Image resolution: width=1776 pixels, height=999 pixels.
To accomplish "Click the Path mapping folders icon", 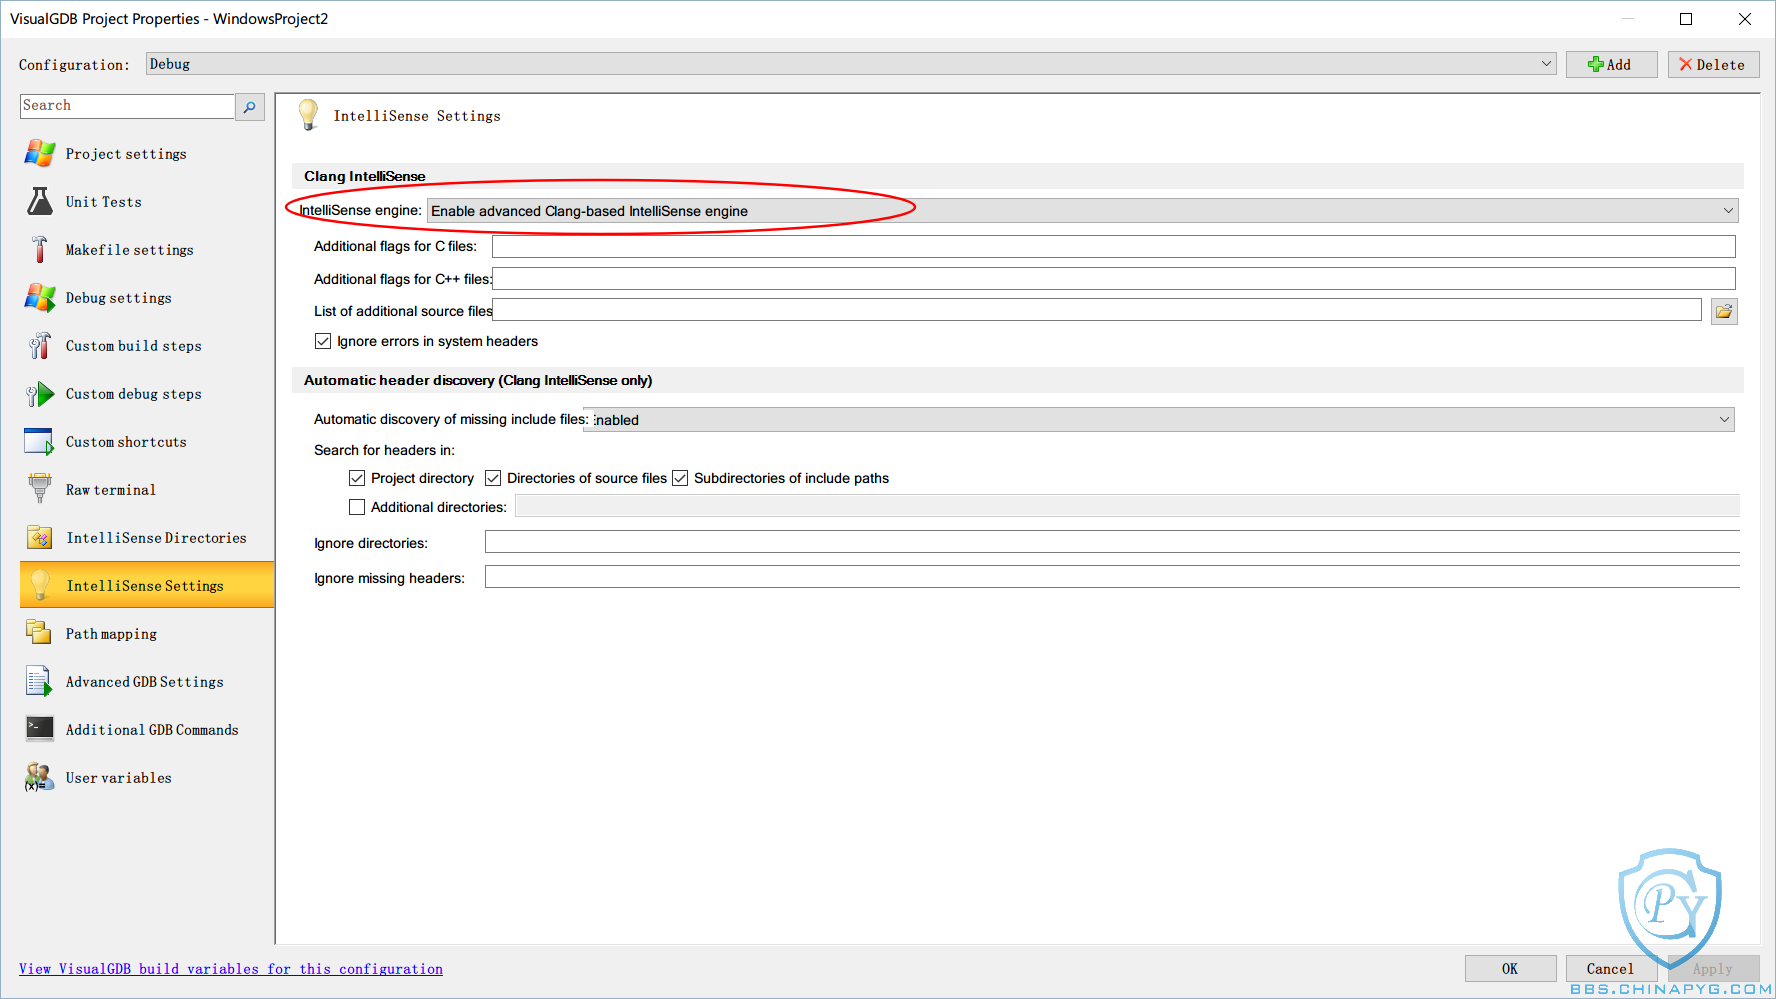I will (39, 632).
